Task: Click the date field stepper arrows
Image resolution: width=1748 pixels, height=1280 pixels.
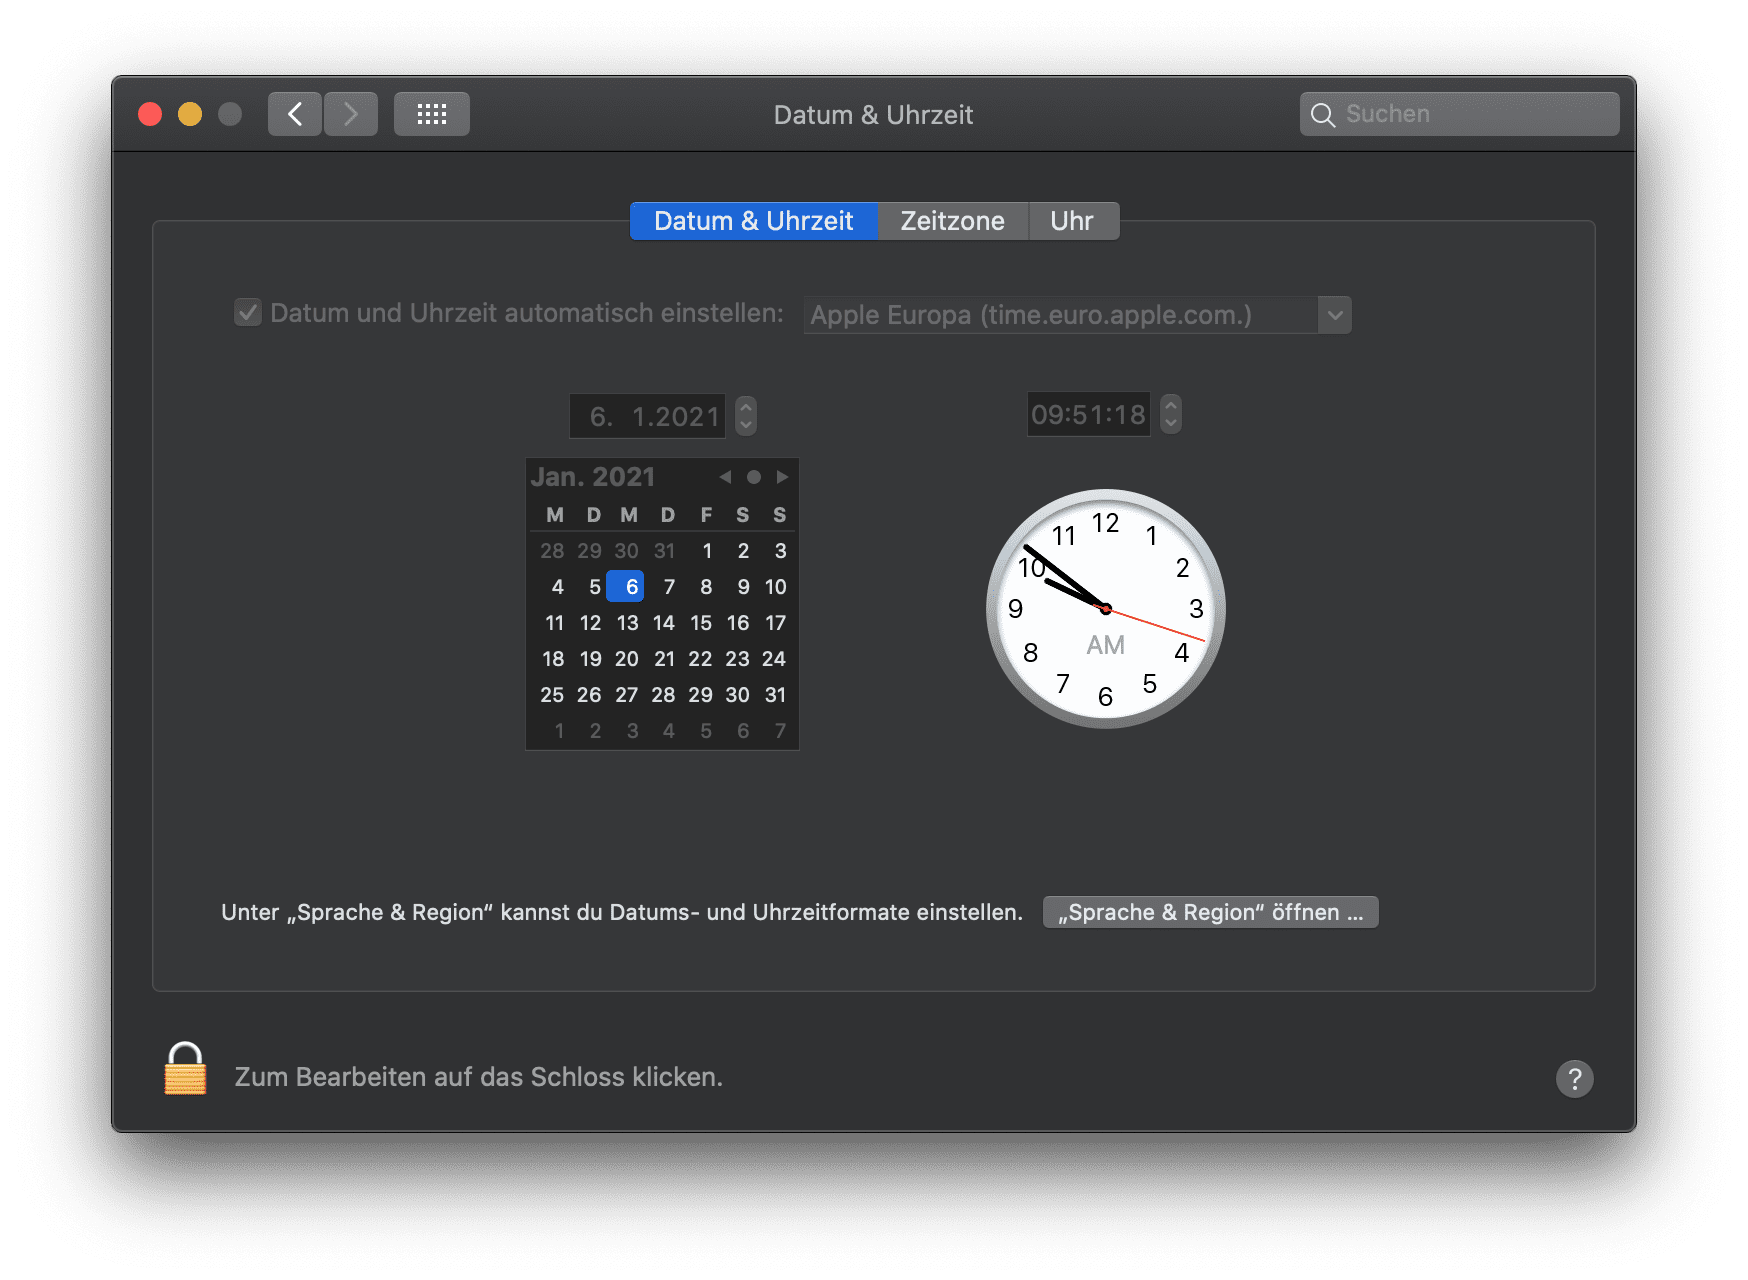Action: click(x=746, y=415)
